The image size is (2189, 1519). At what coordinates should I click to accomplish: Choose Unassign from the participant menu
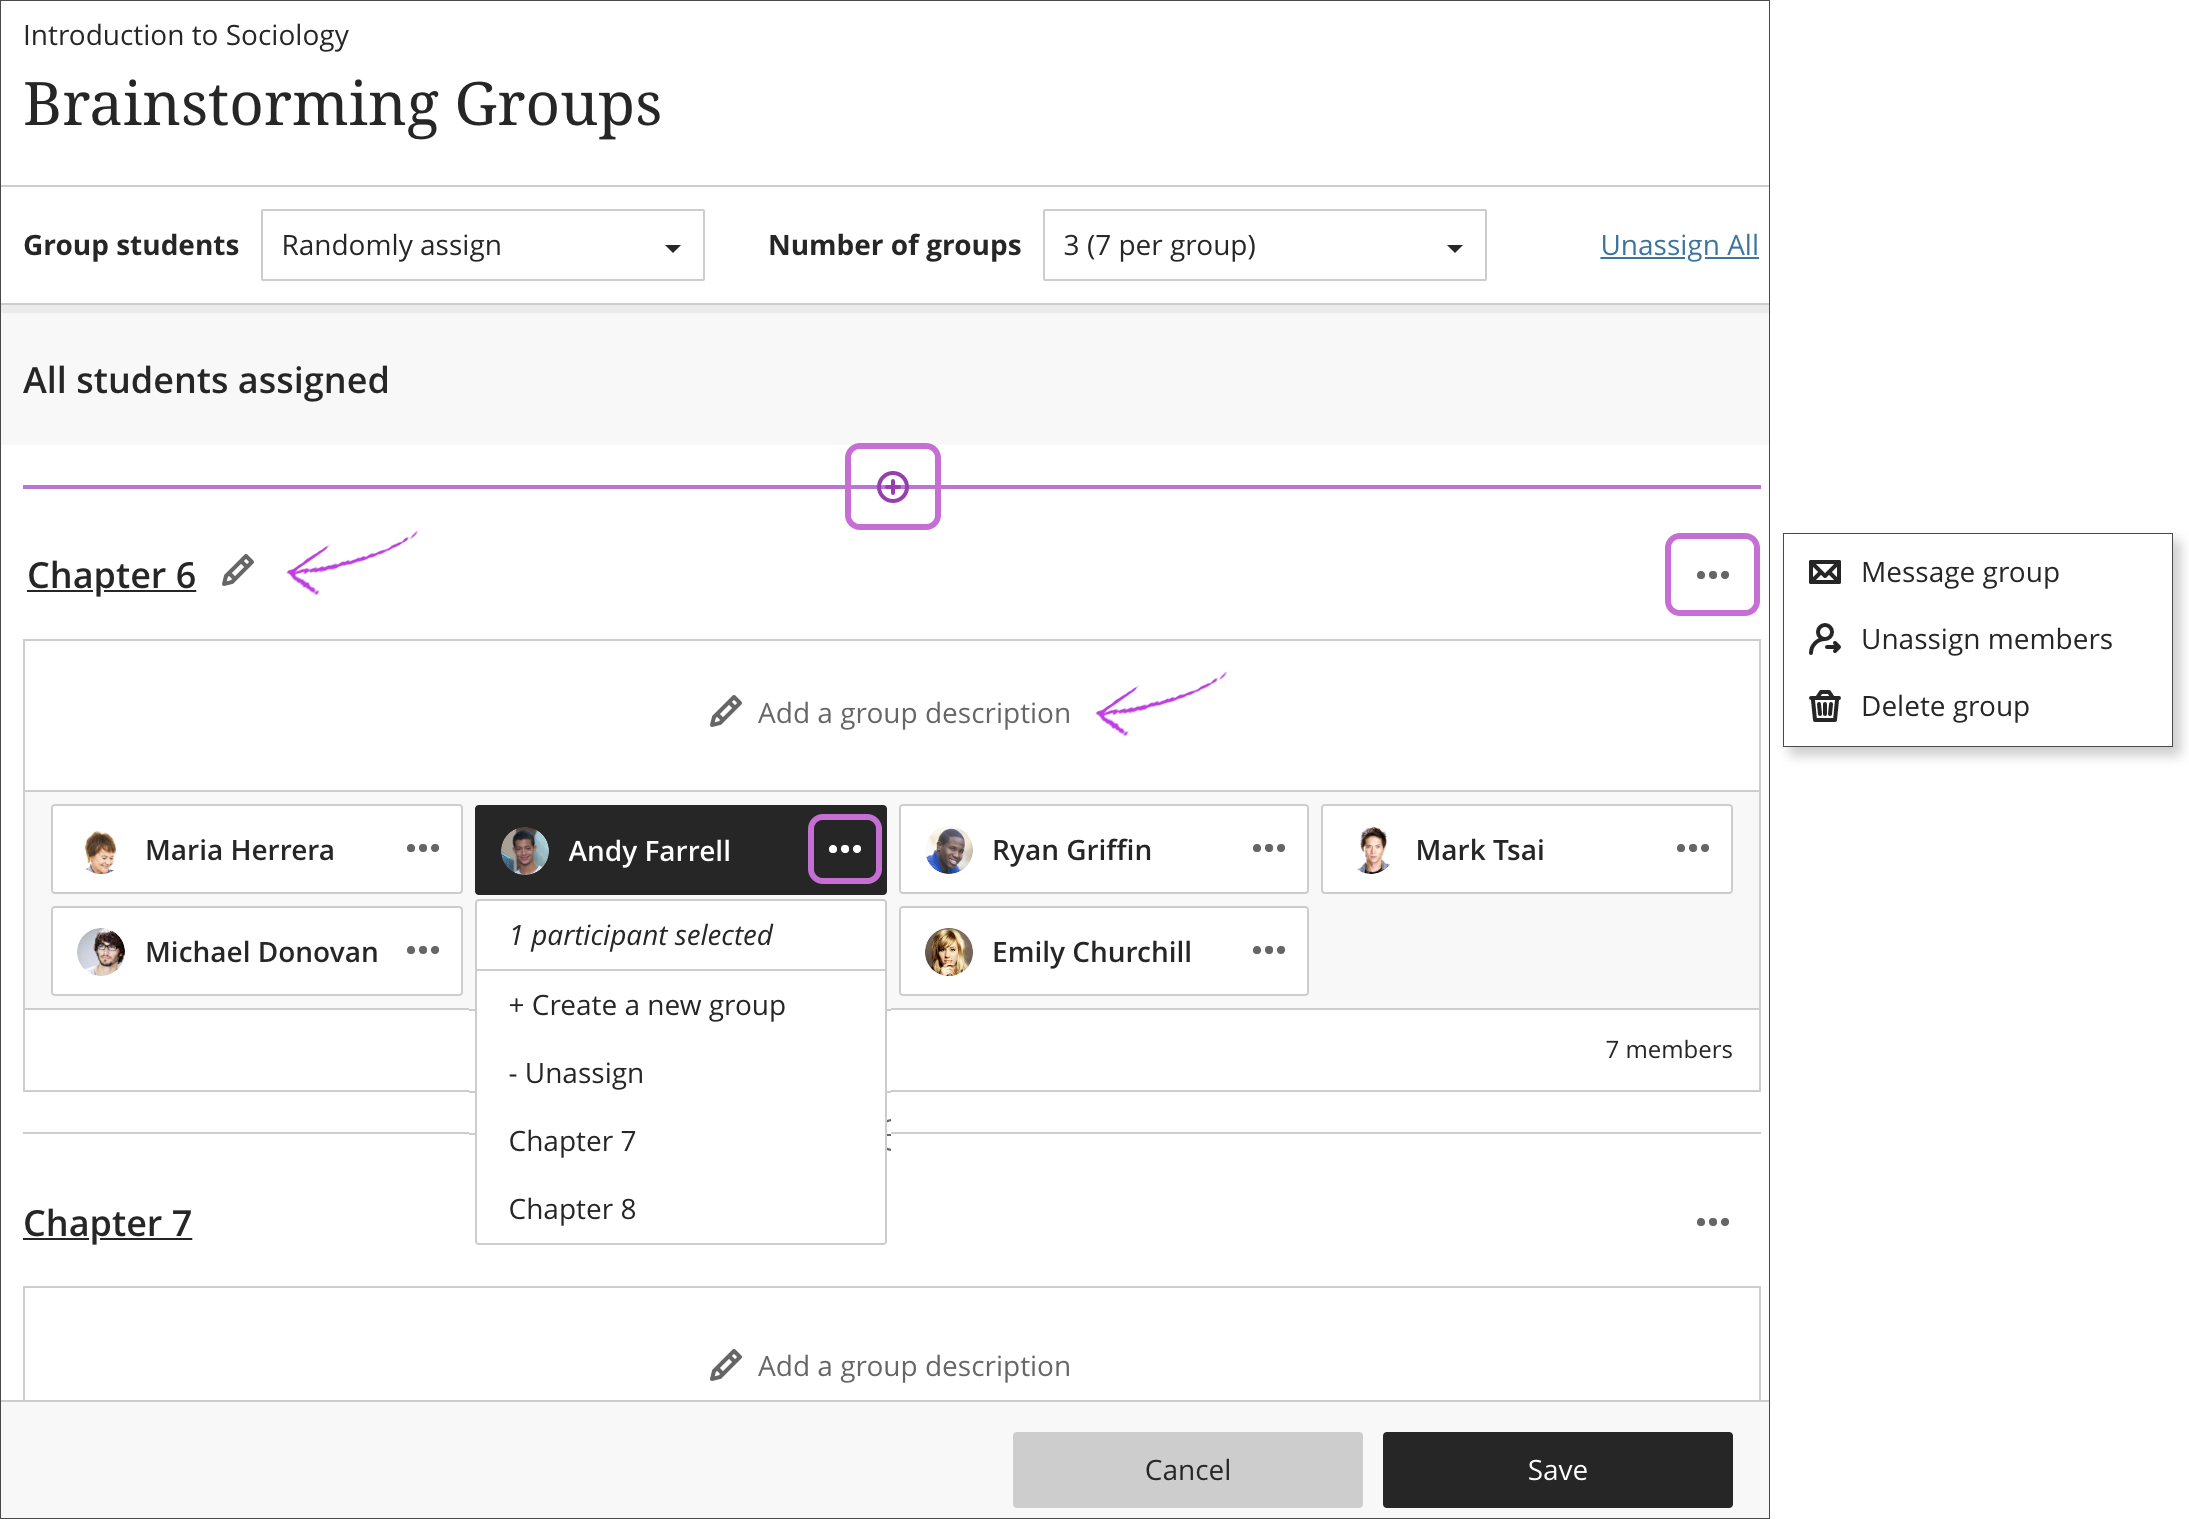click(576, 1072)
